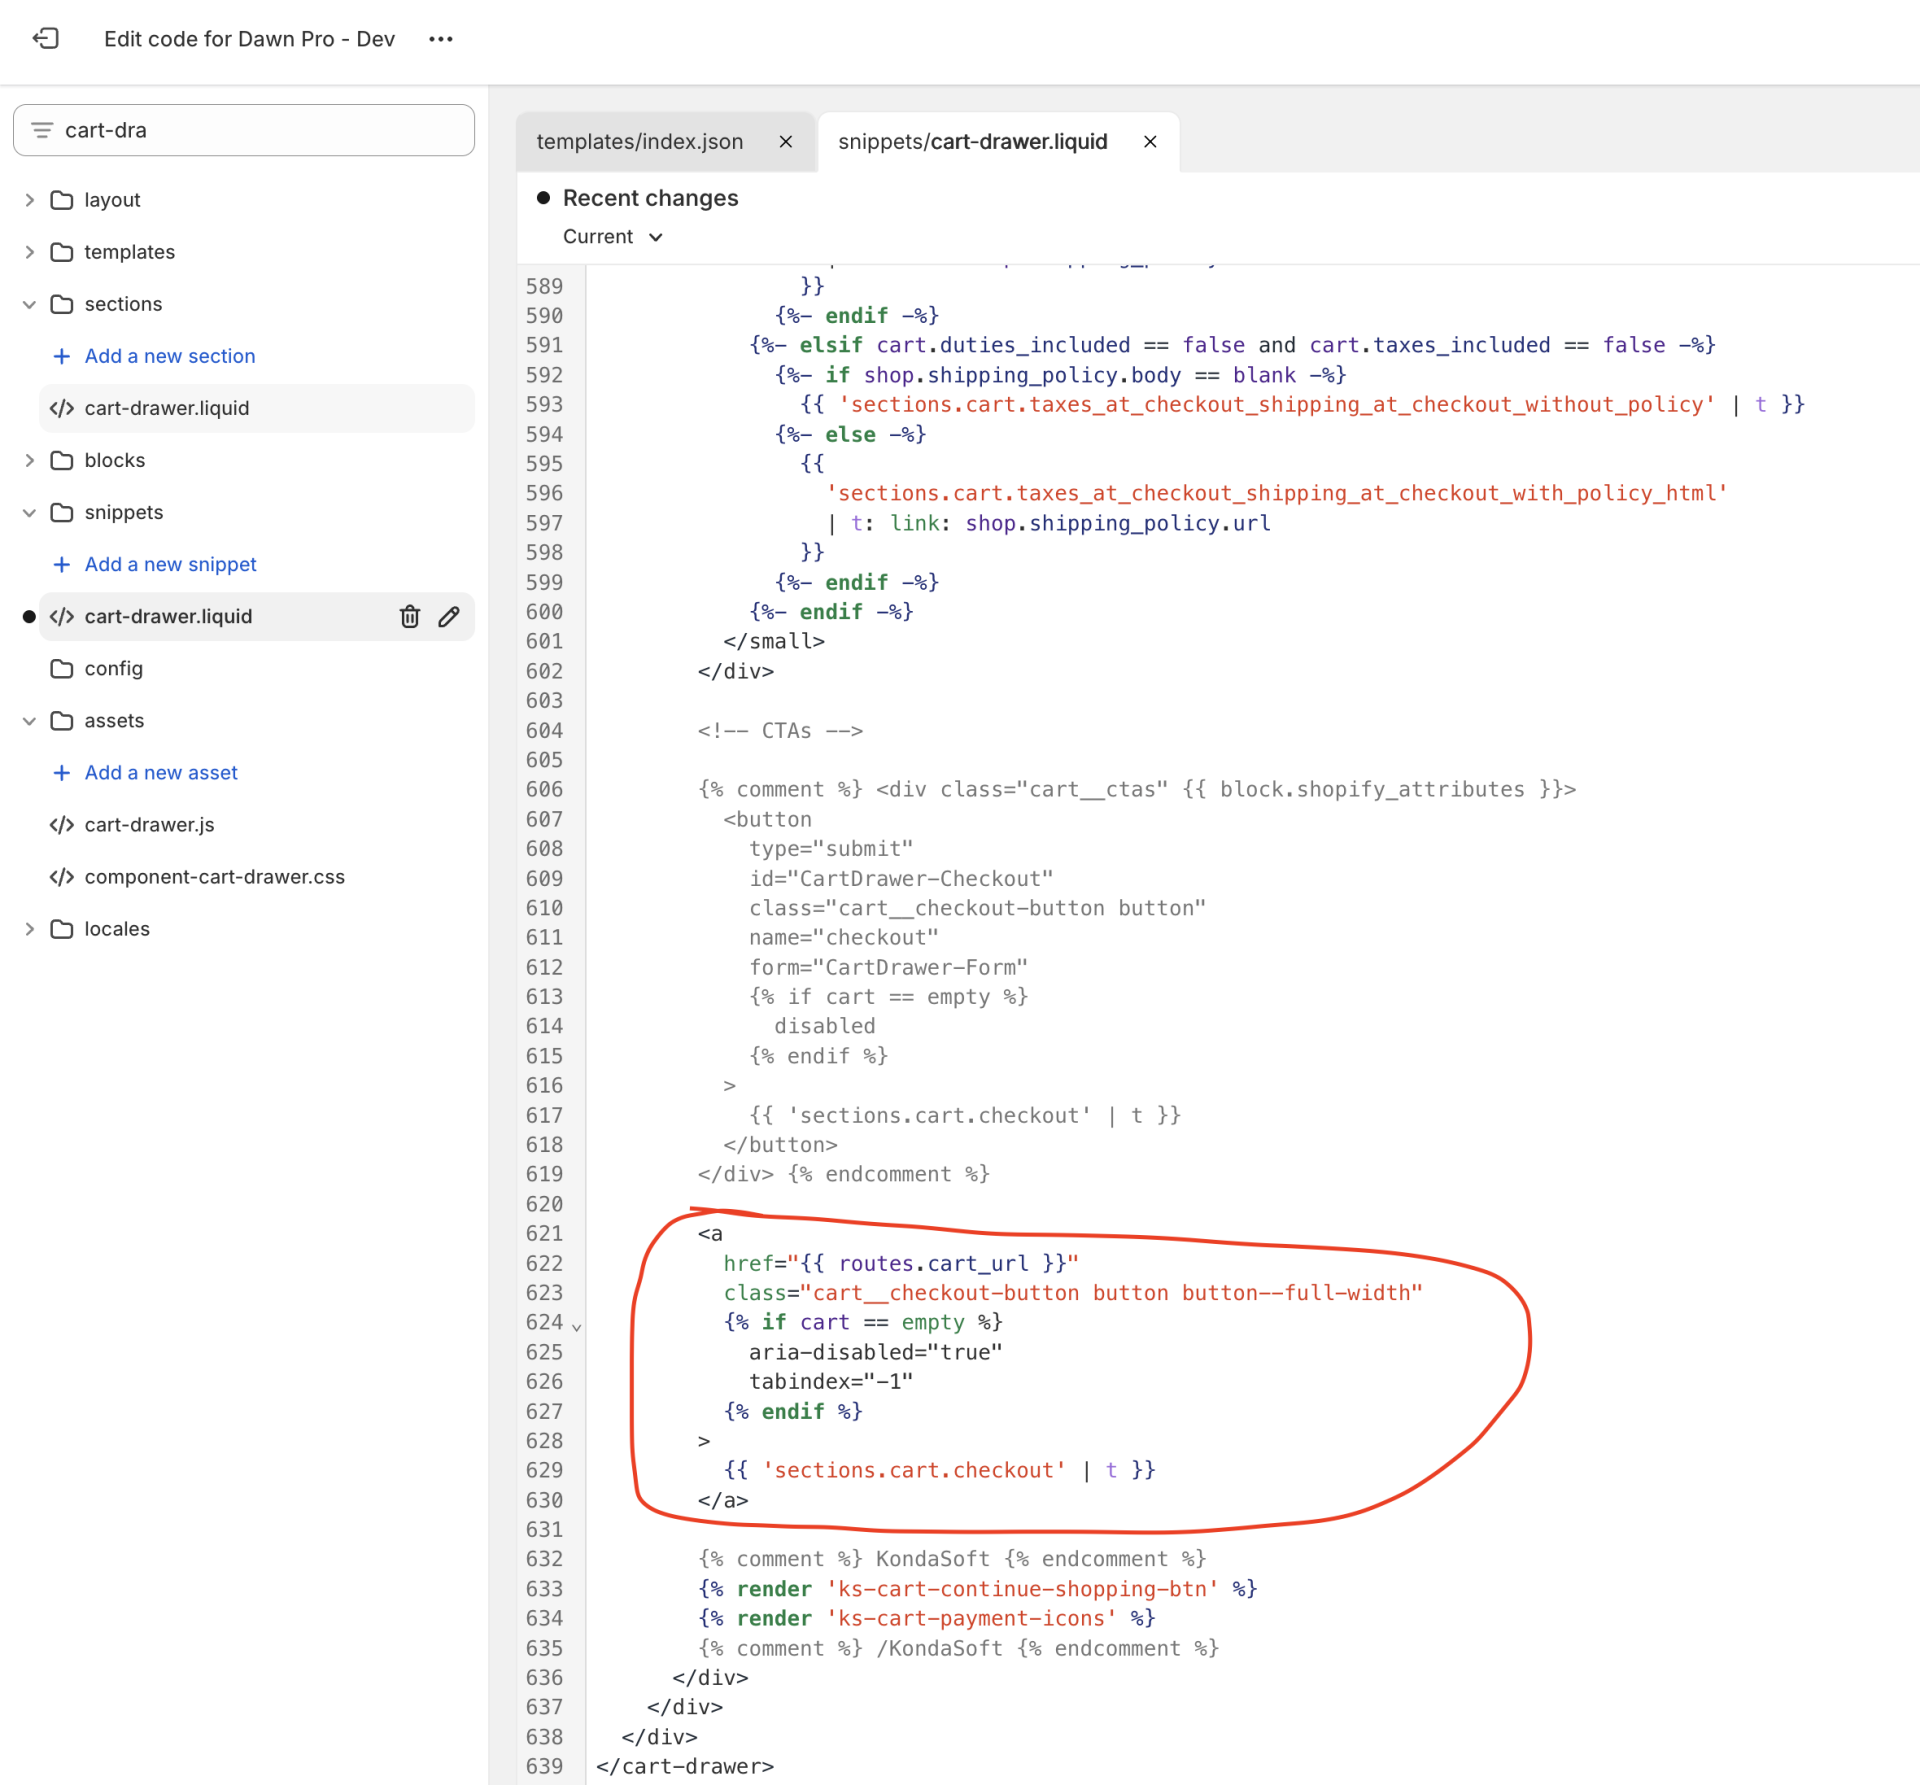Click the templates folder icon

[62, 252]
